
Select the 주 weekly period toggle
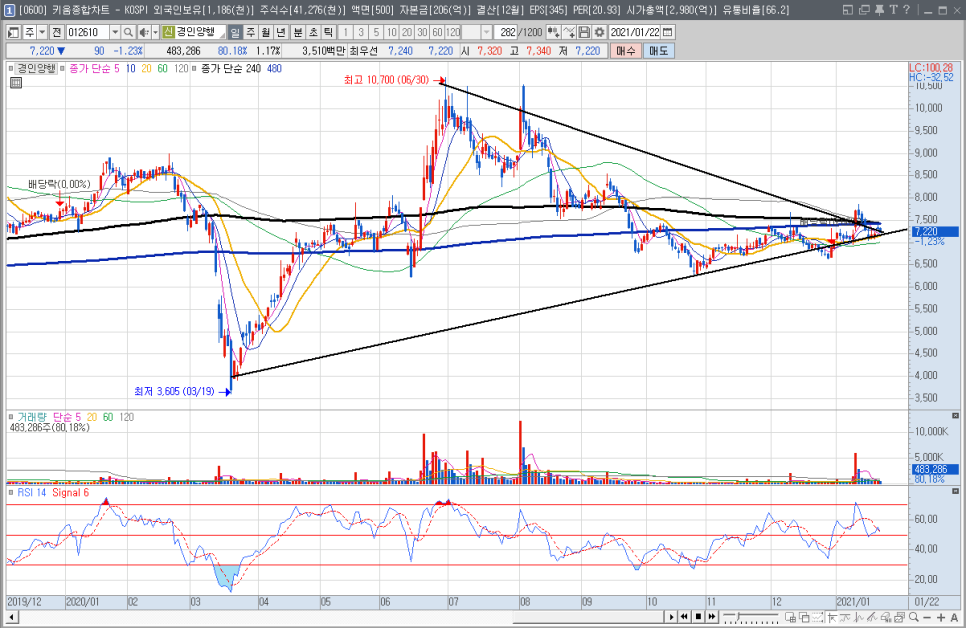251,32
